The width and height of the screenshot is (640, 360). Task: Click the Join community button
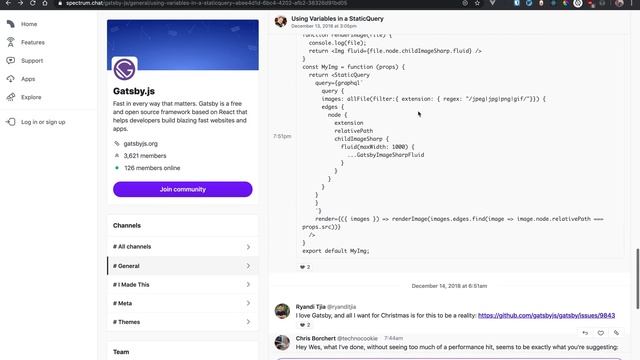pyautogui.click(x=182, y=189)
